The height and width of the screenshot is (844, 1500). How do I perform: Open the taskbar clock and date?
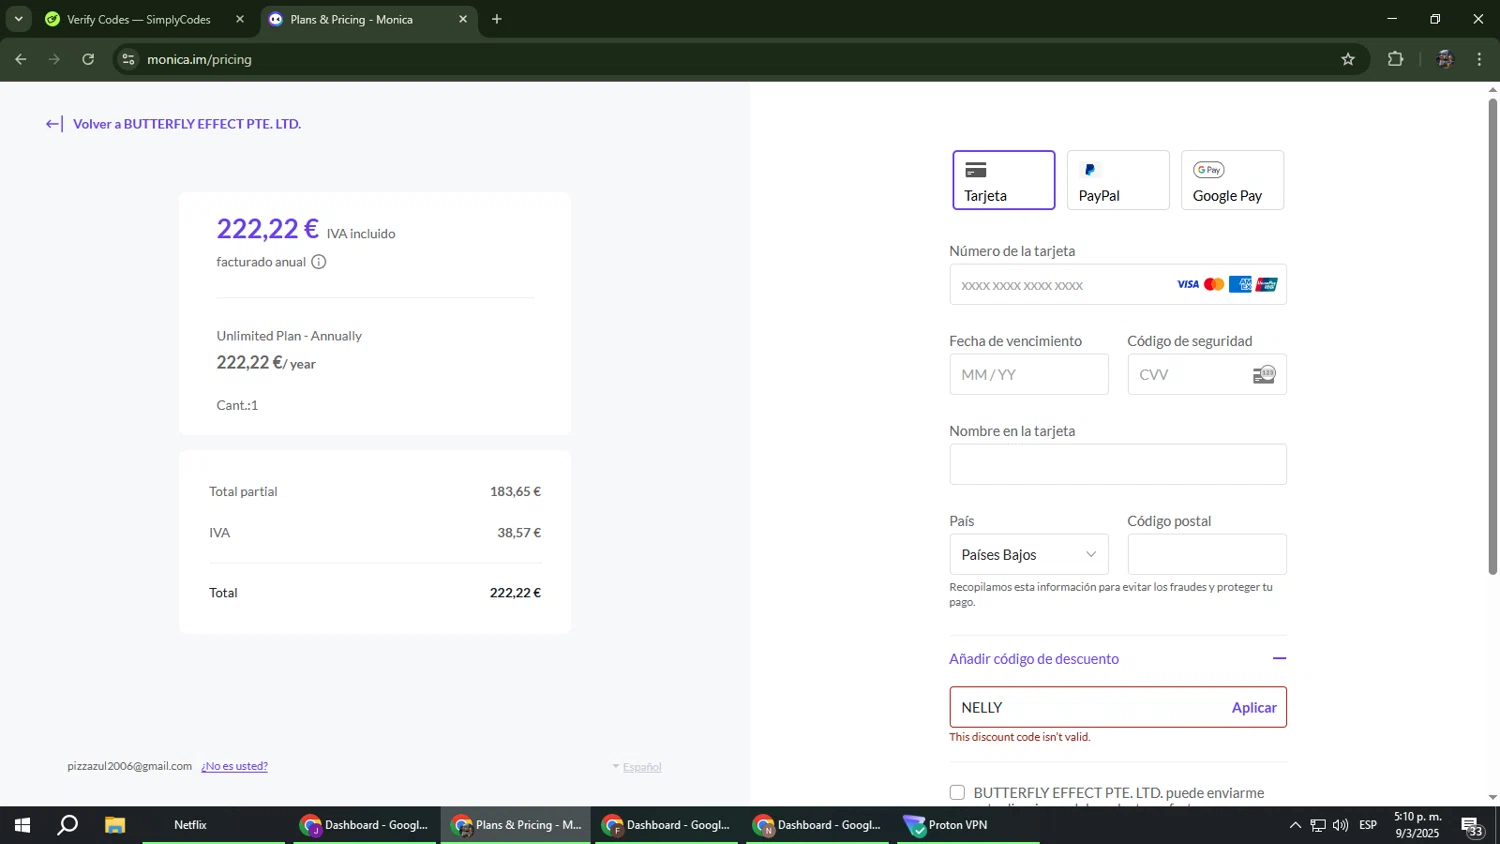[x=1418, y=825]
